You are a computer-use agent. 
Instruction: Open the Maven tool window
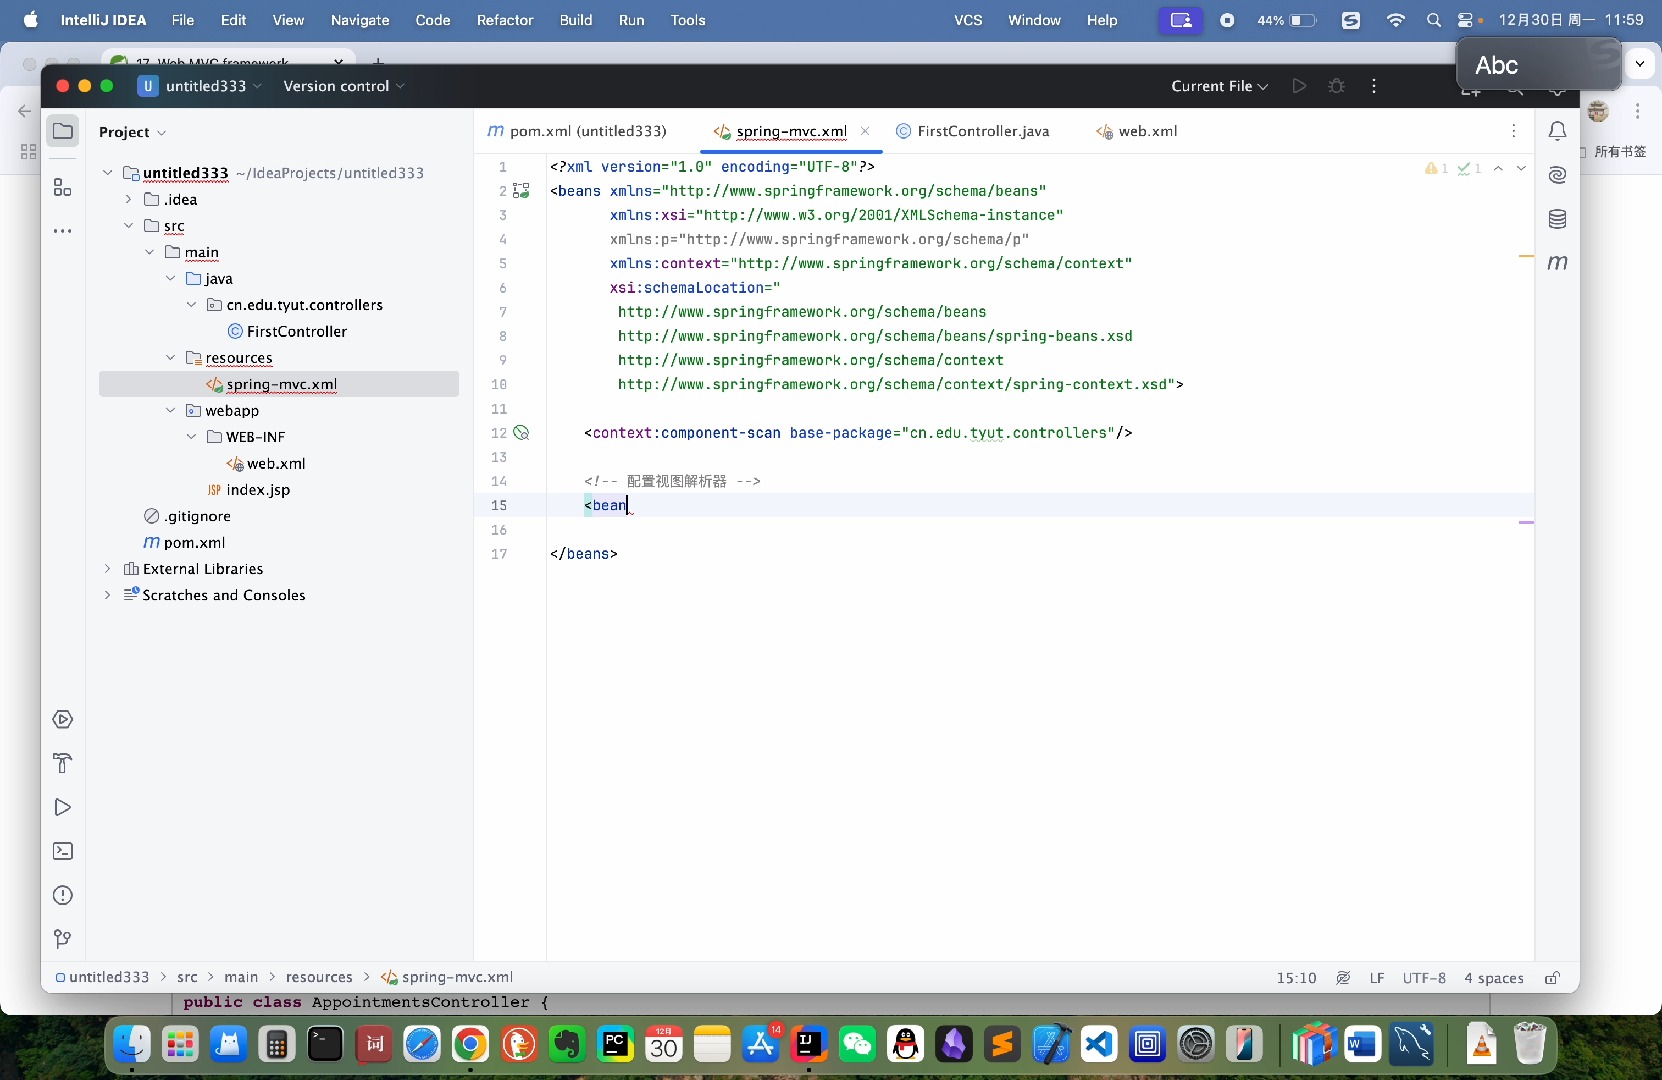coord(1557,263)
